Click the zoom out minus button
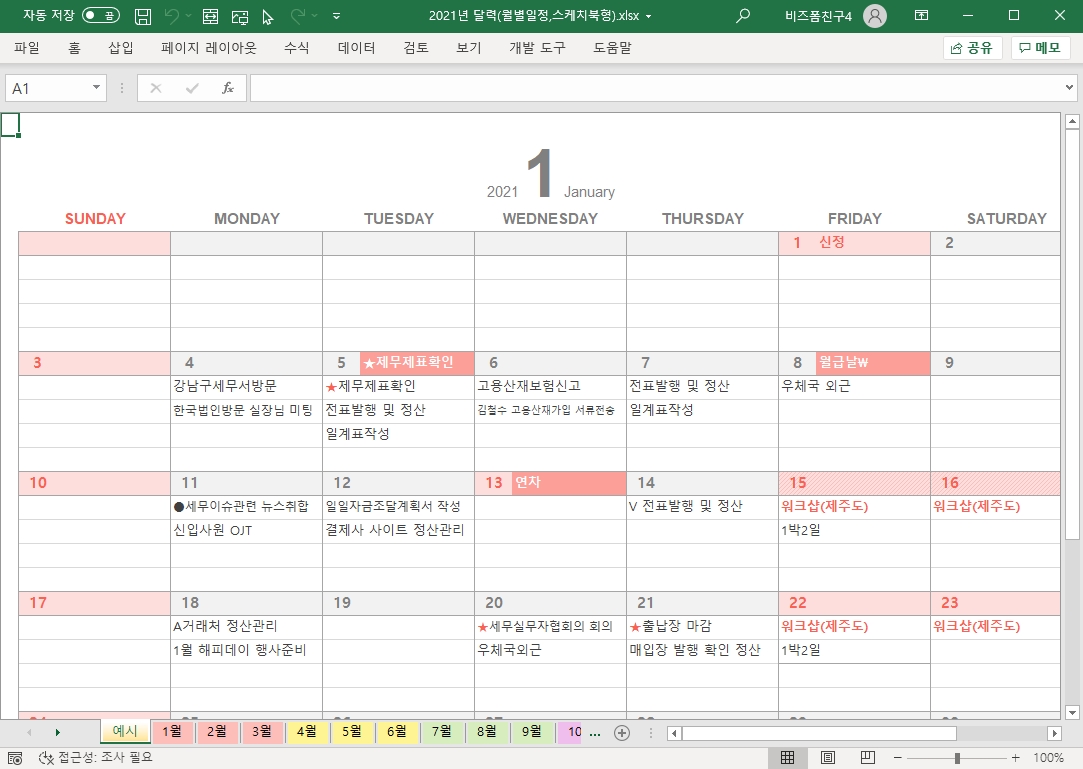This screenshot has height=769, width=1083. pos(897,758)
